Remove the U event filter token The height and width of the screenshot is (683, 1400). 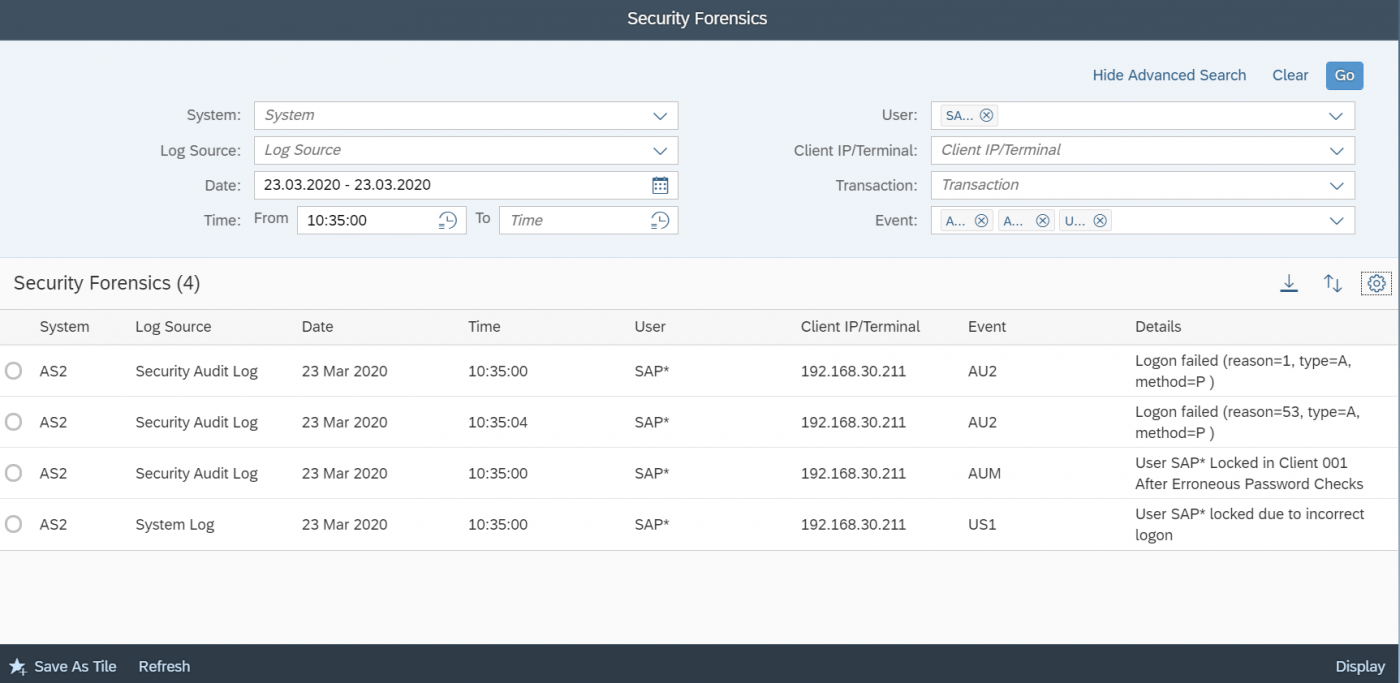[1099, 219]
